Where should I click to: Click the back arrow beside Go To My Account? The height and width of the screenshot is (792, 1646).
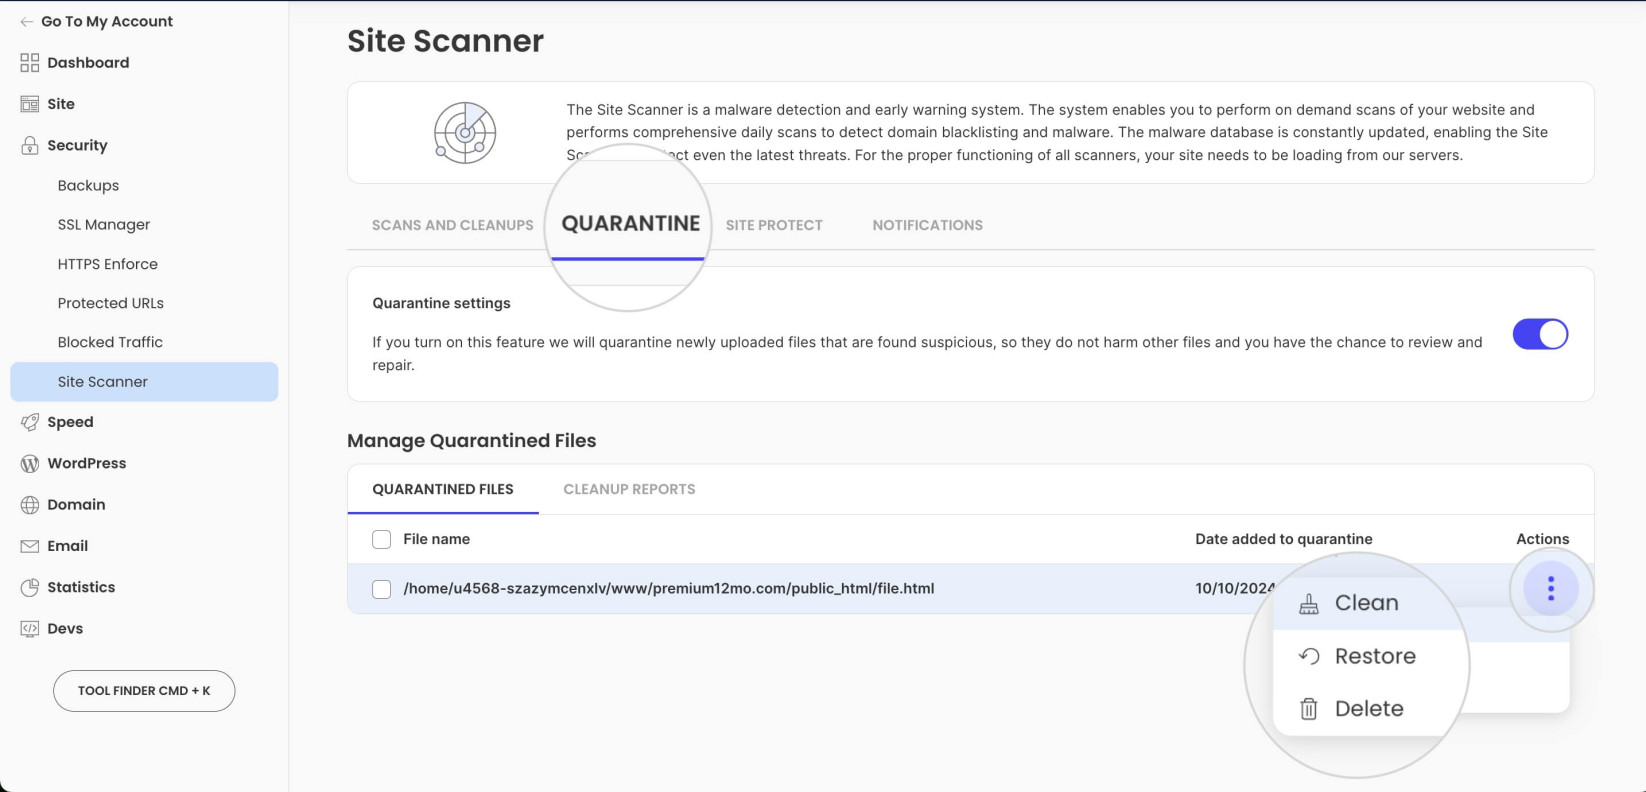click(x=27, y=22)
